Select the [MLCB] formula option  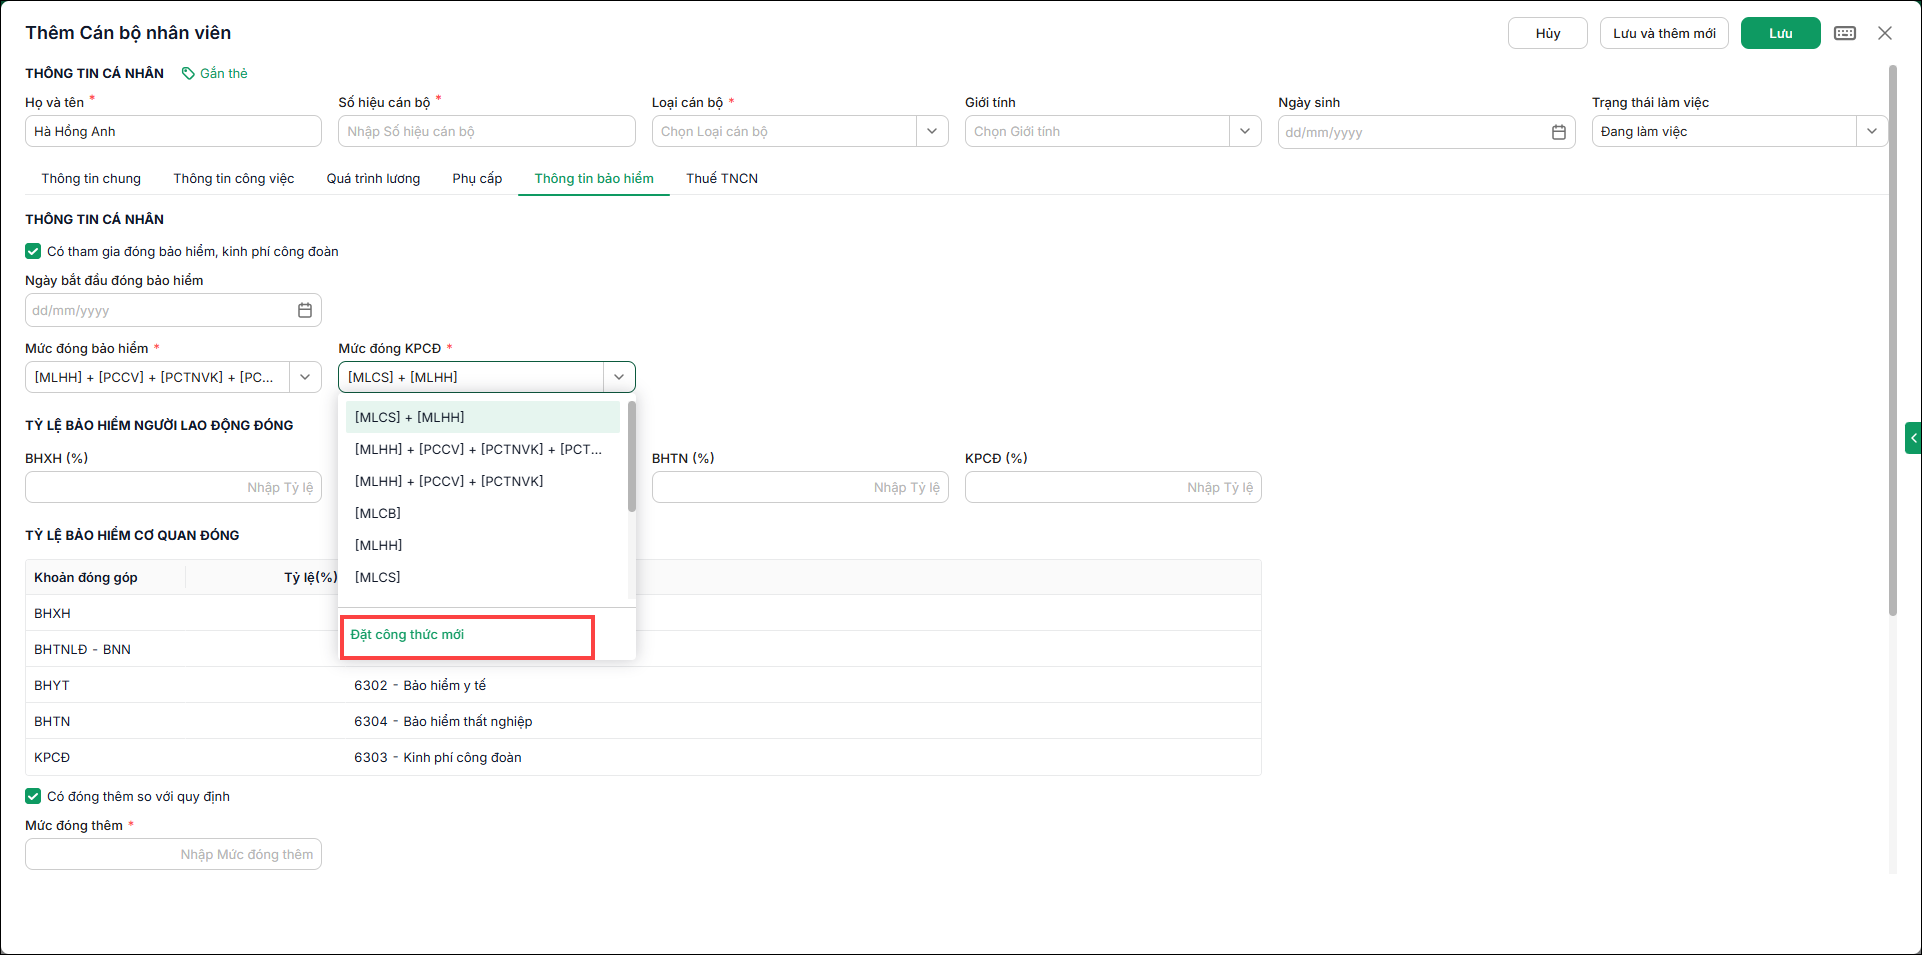483,513
